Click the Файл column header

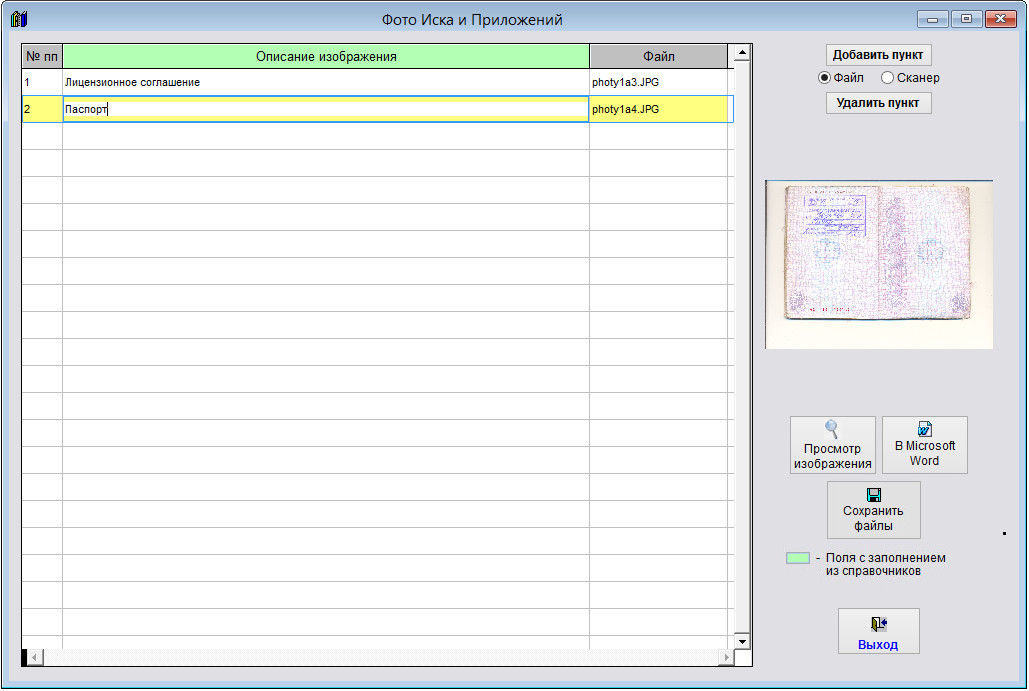coord(658,56)
